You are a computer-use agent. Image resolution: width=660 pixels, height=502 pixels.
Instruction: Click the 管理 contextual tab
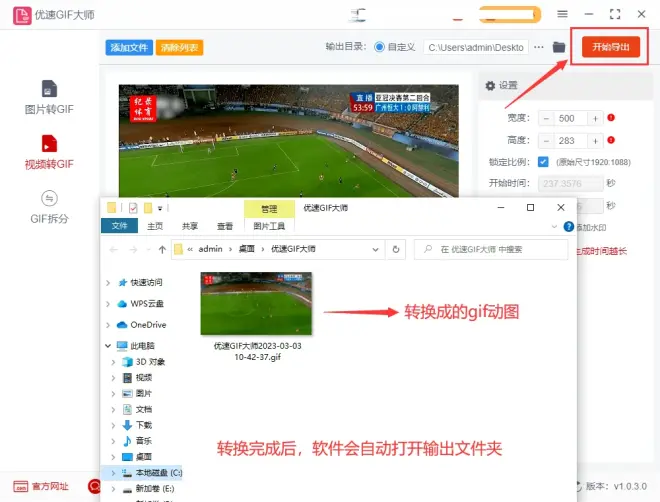coord(269,209)
